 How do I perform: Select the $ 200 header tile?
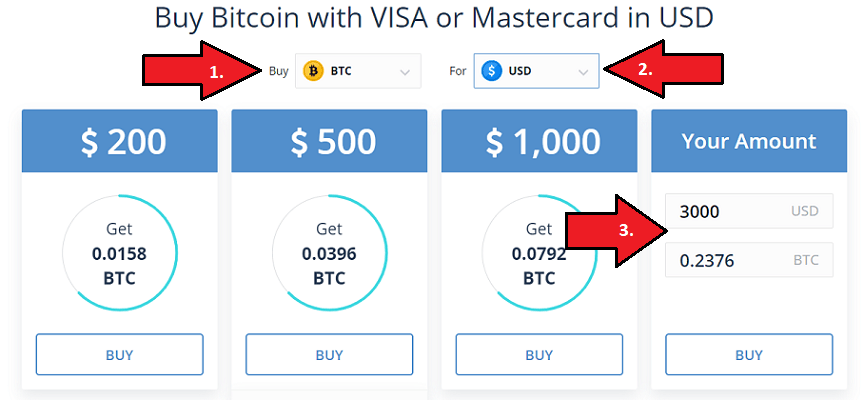(x=120, y=140)
